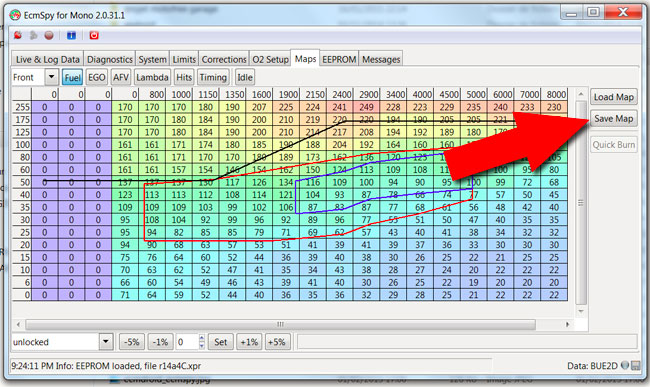Increase values with the +1% button
The height and width of the screenshot is (387, 650).
point(249,342)
